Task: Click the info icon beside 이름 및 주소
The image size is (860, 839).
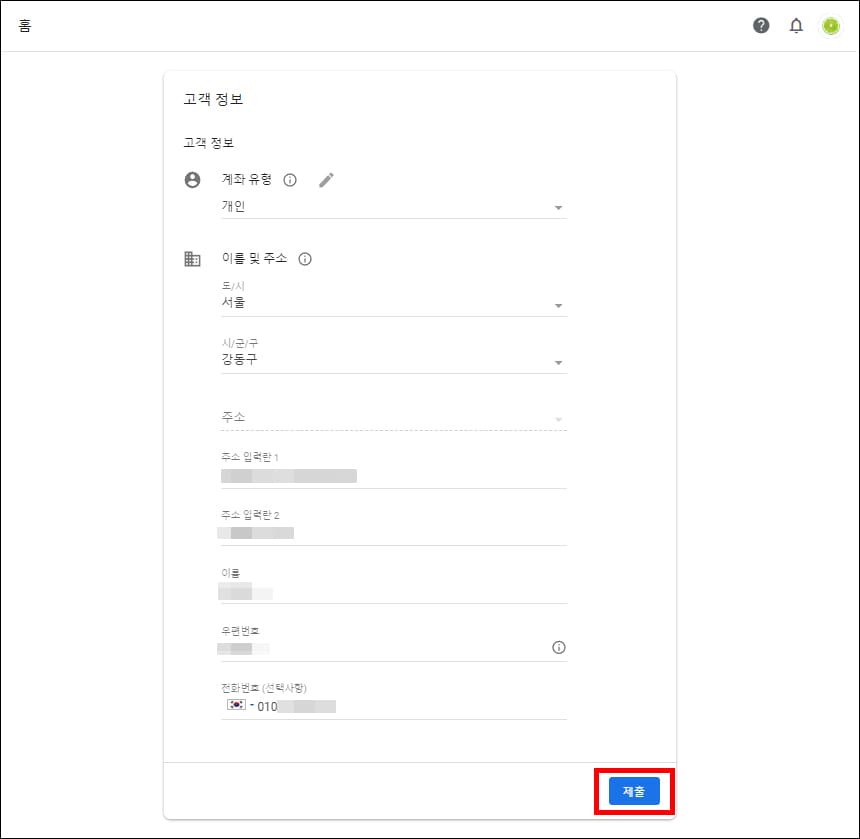Action: tap(304, 258)
